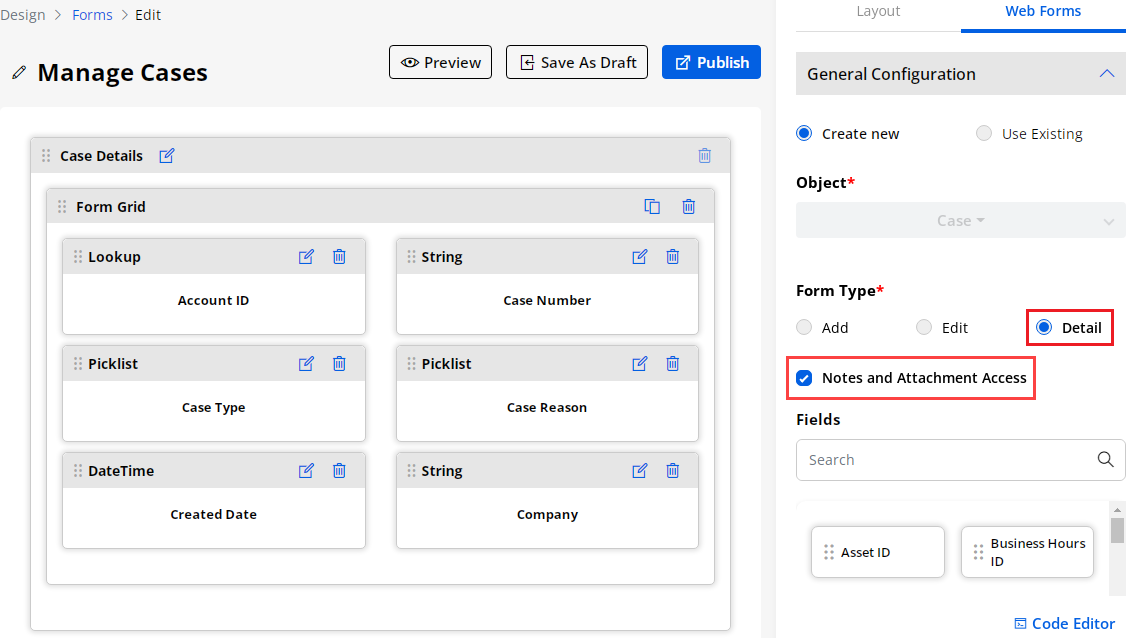
Task: Edit the Case Reason Picklist field
Action: point(640,364)
